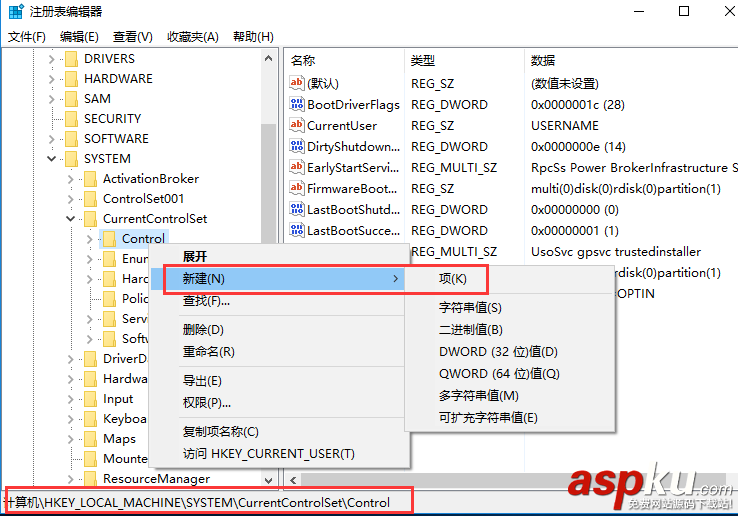Expand the ActivationBroker tree node
The image size is (738, 516).
(71, 179)
